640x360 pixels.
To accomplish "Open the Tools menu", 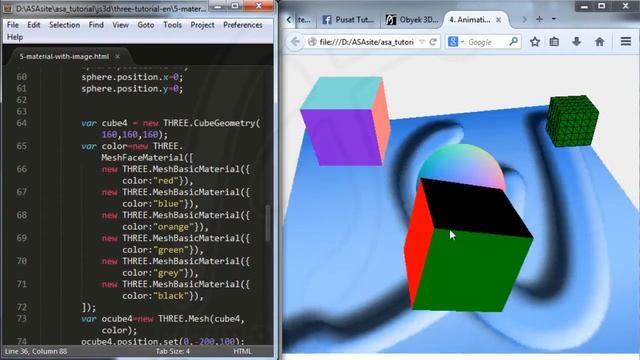I will [172, 25].
